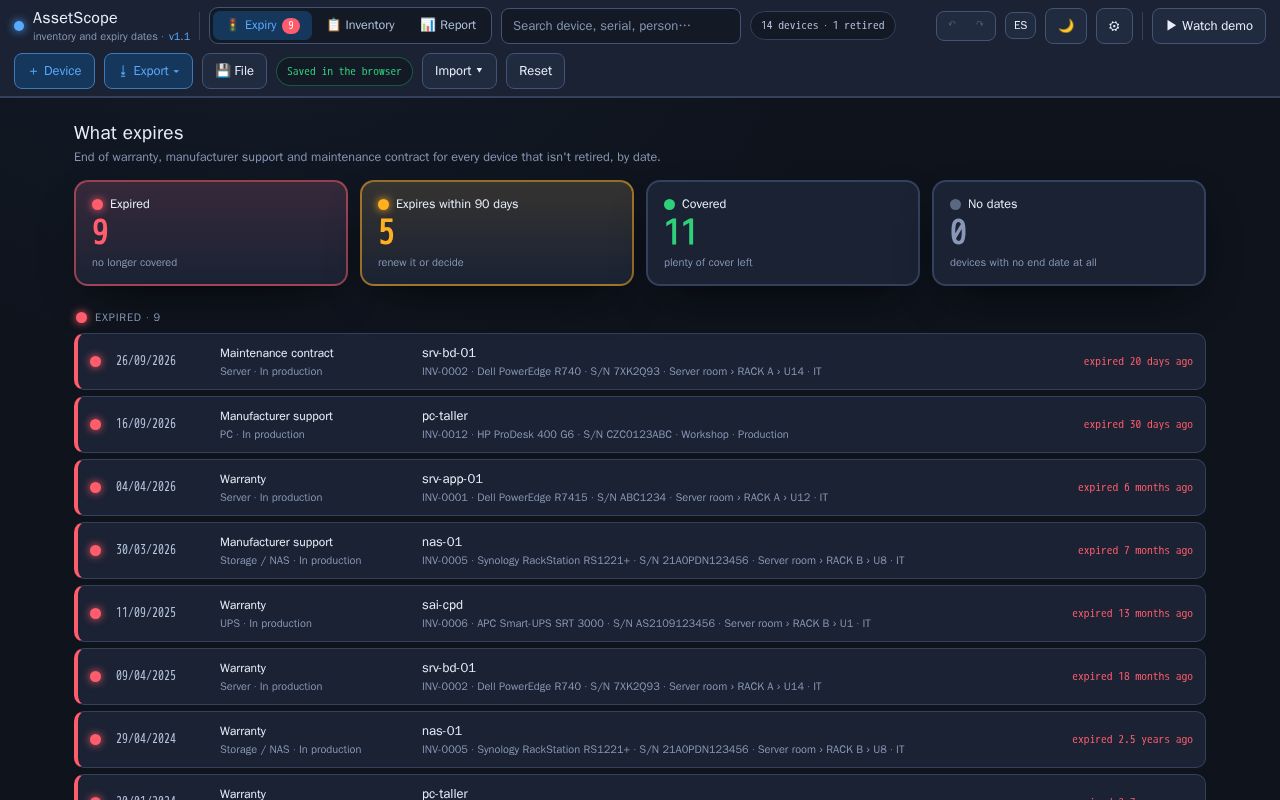Image resolution: width=1280 pixels, height=800 pixels.
Task: Click the Watch demo button
Action: (x=1209, y=26)
